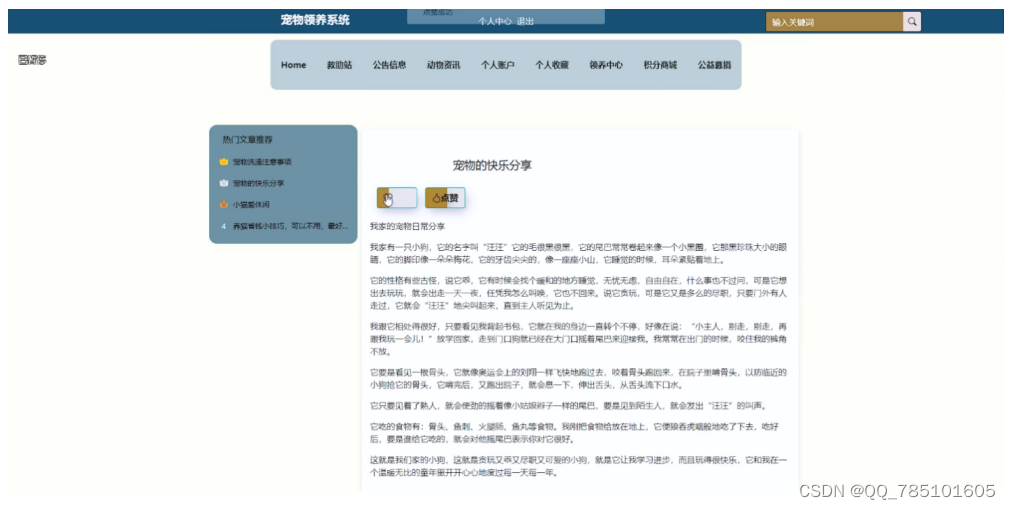Go to 救助站 page
Viewport: 1010px width, 509px height.
tap(339, 65)
